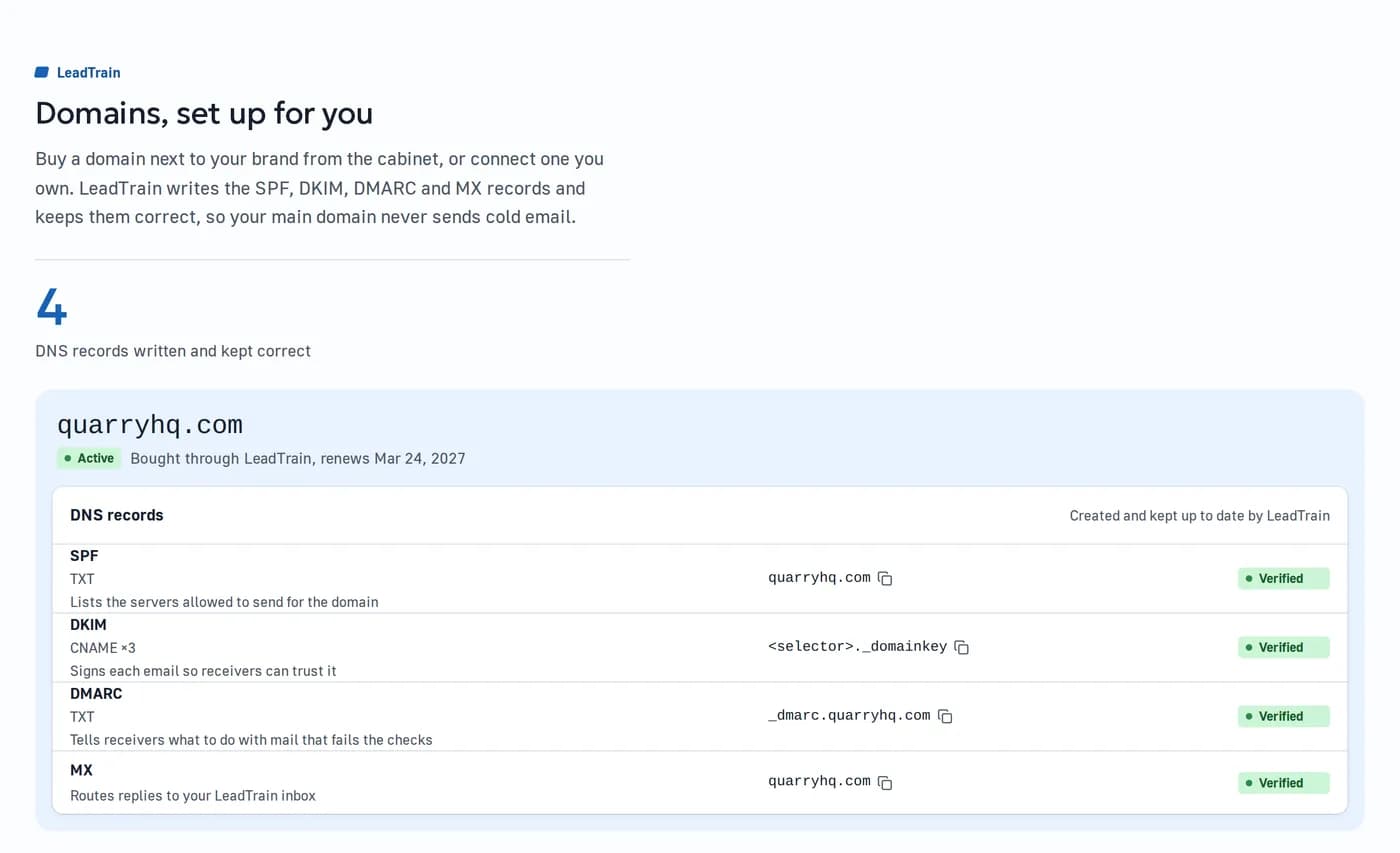Copy the _dmarc.quarryhq.com record host

pos(945,716)
